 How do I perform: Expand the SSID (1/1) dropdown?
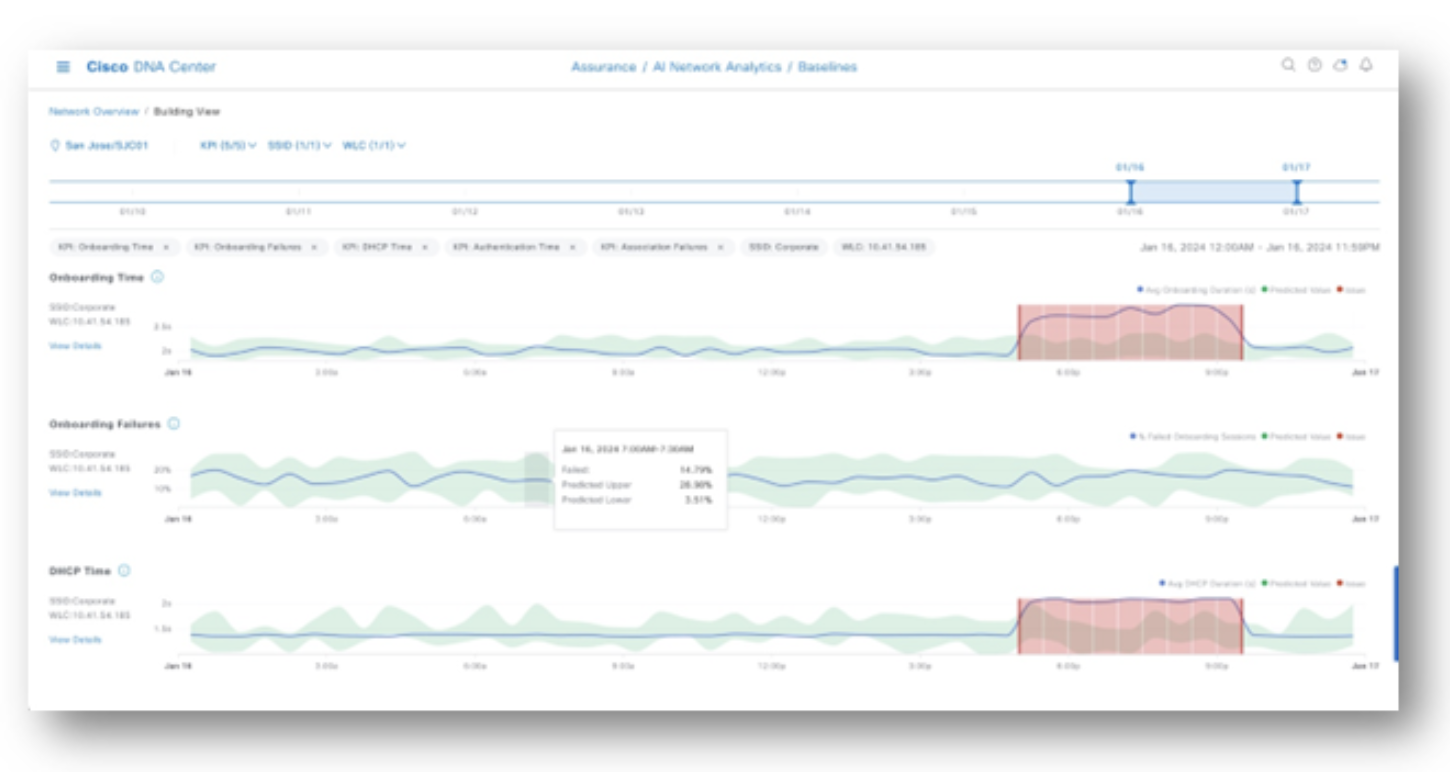coord(299,146)
